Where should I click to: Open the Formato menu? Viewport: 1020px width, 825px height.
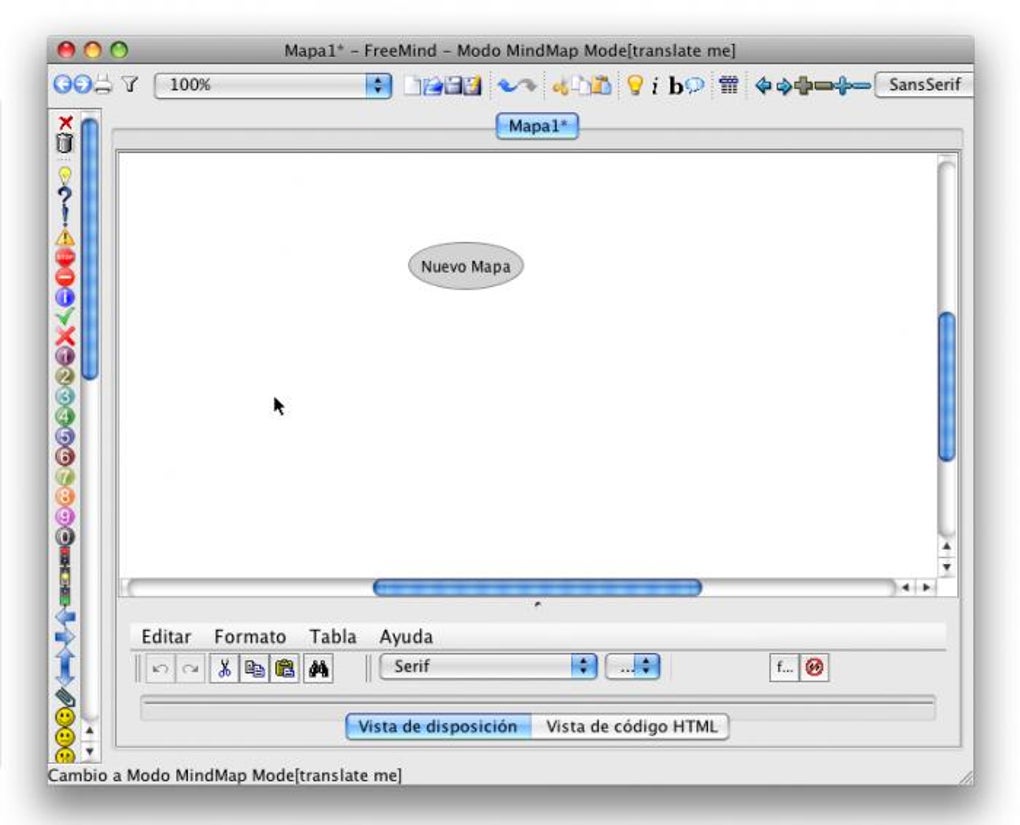pos(250,636)
